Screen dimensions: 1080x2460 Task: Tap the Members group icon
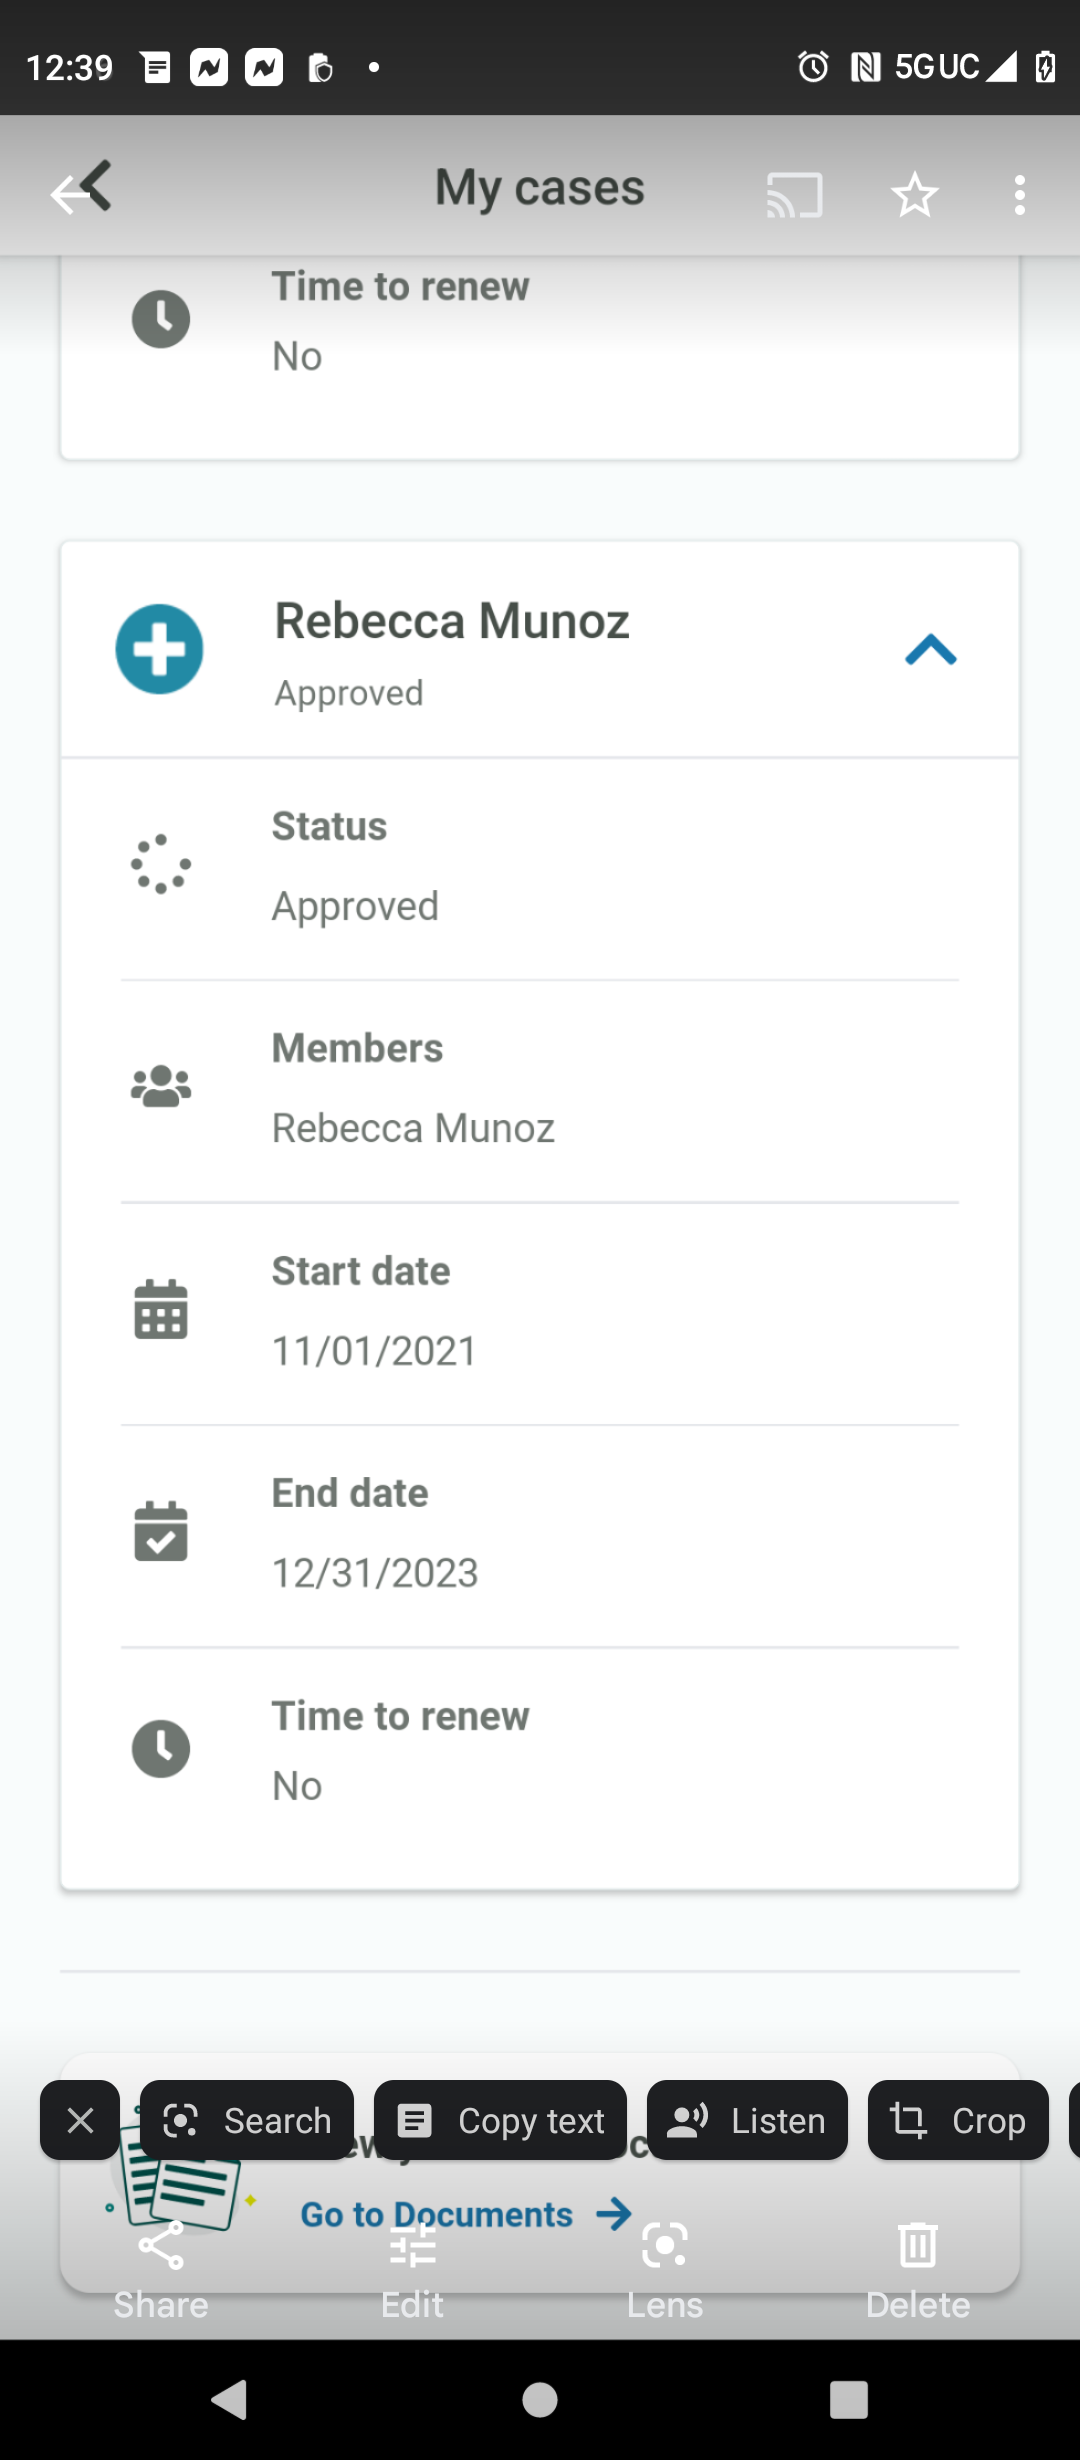pos(161,1086)
